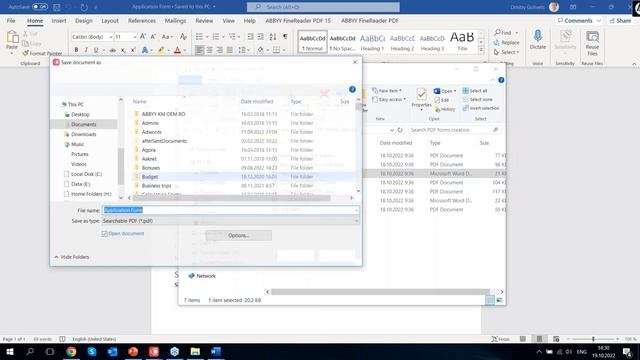Screen dimensions: 640x360
Task: Open Skype from the taskbar
Action: coord(92,351)
